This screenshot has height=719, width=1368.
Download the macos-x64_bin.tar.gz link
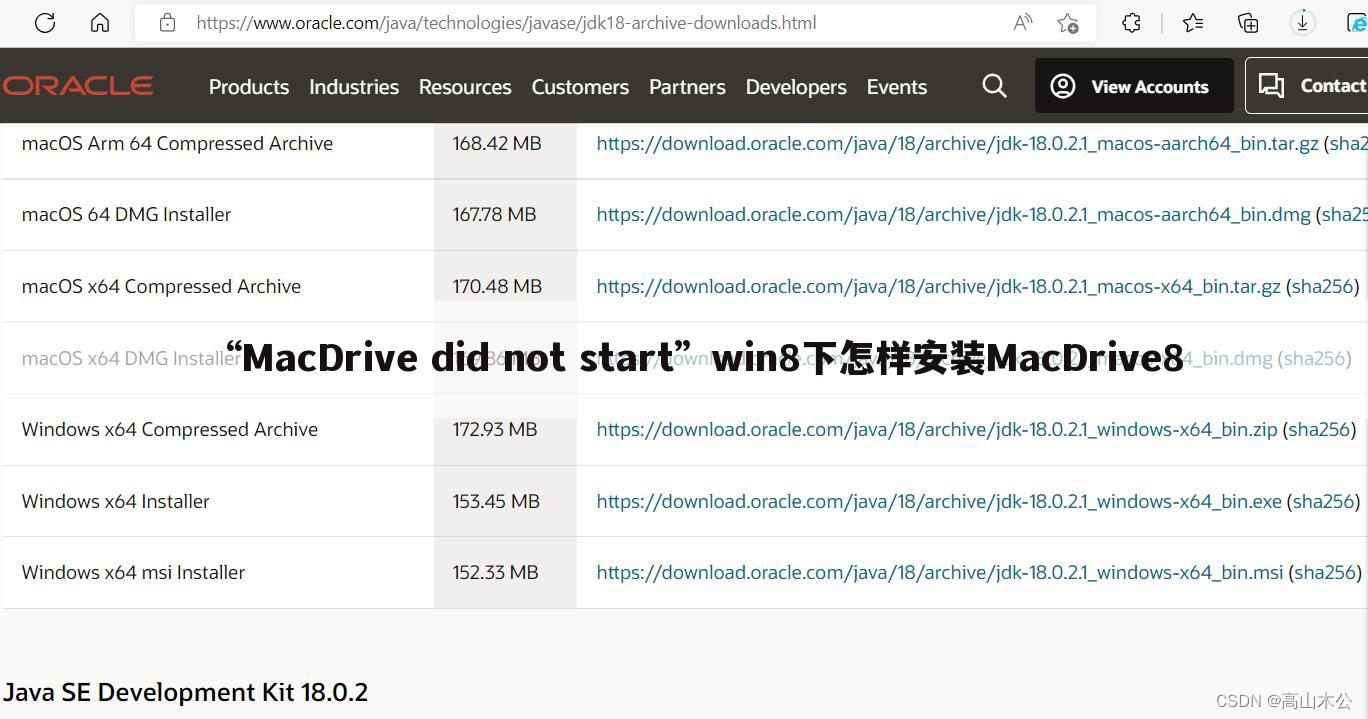click(938, 286)
